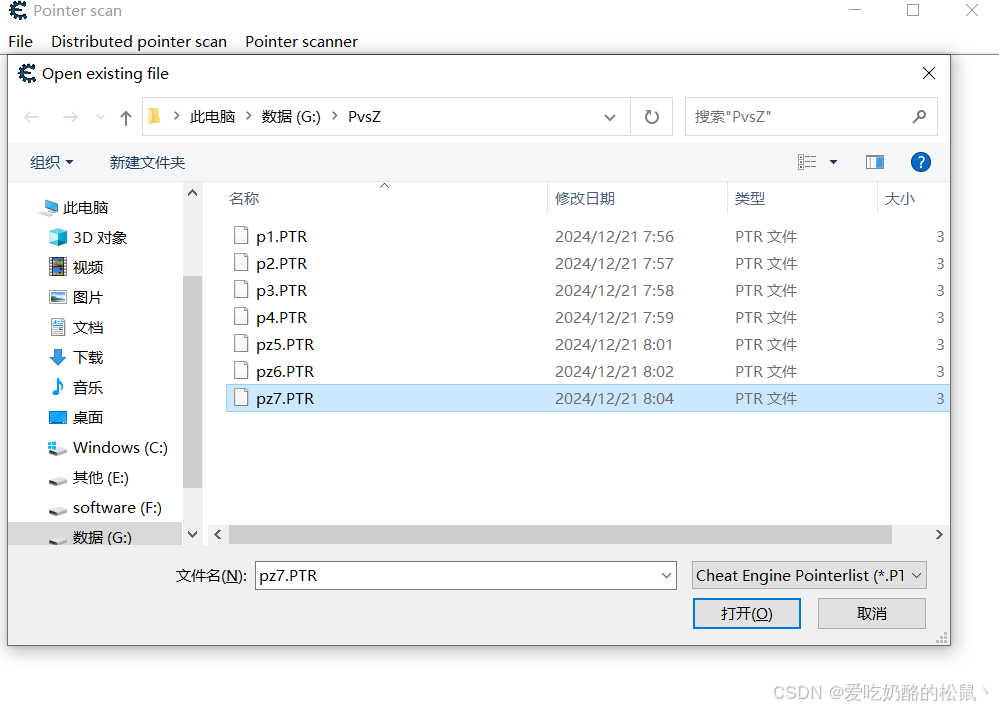The height and width of the screenshot is (710, 999).
Task: Sort by 修改日期 column
Action: pos(585,198)
